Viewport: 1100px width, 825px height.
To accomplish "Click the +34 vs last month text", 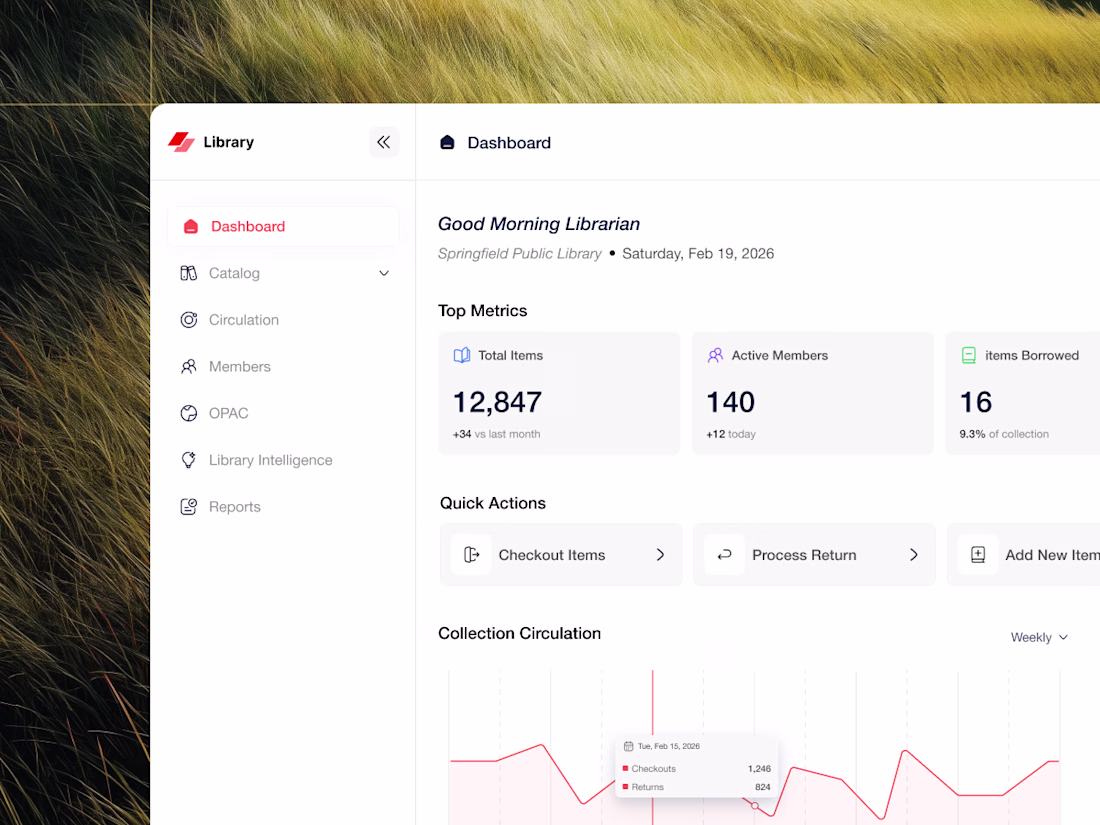I will (497, 434).
